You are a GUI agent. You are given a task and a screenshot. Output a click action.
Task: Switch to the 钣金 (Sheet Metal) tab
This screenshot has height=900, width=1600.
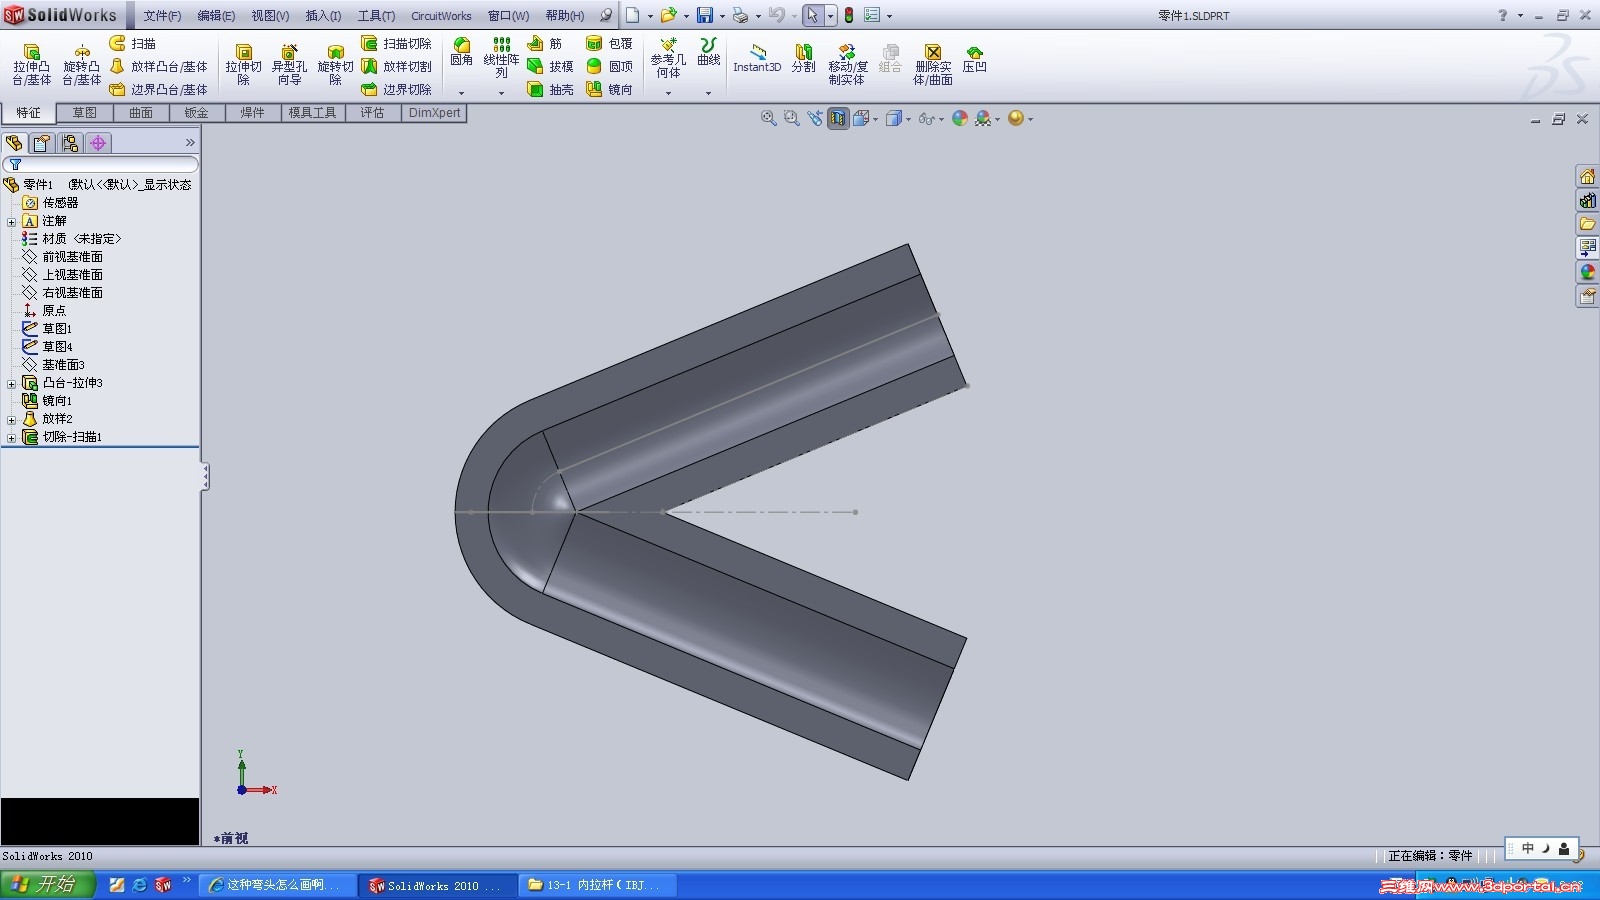197,113
